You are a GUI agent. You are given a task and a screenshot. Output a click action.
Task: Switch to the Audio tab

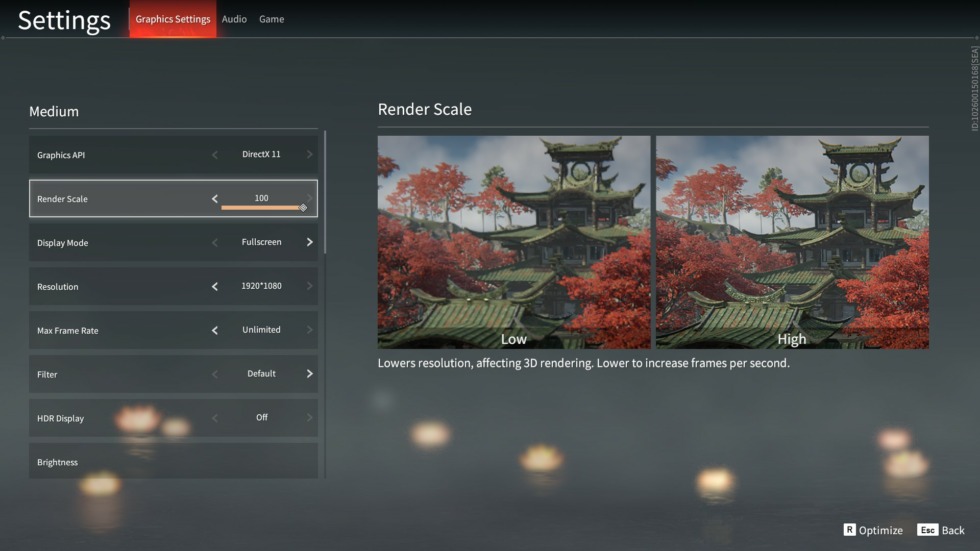[234, 19]
